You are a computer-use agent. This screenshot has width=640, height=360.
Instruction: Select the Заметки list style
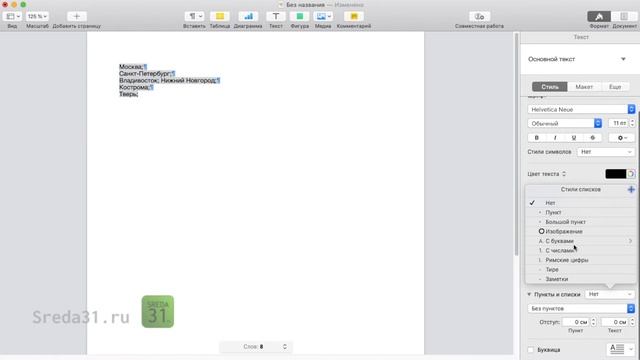coord(580,279)
